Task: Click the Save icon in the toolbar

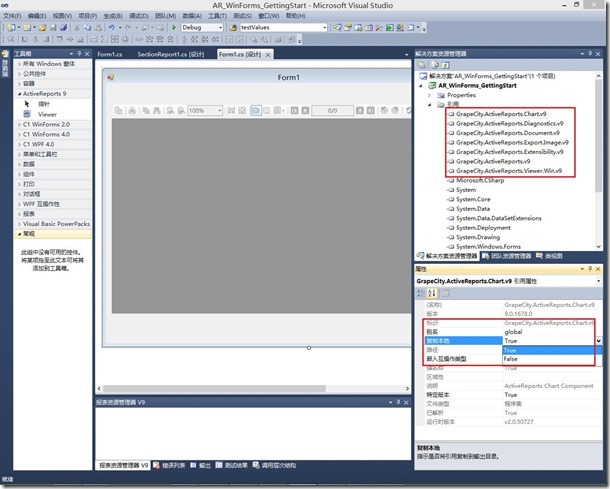Action: click(53, 28)
